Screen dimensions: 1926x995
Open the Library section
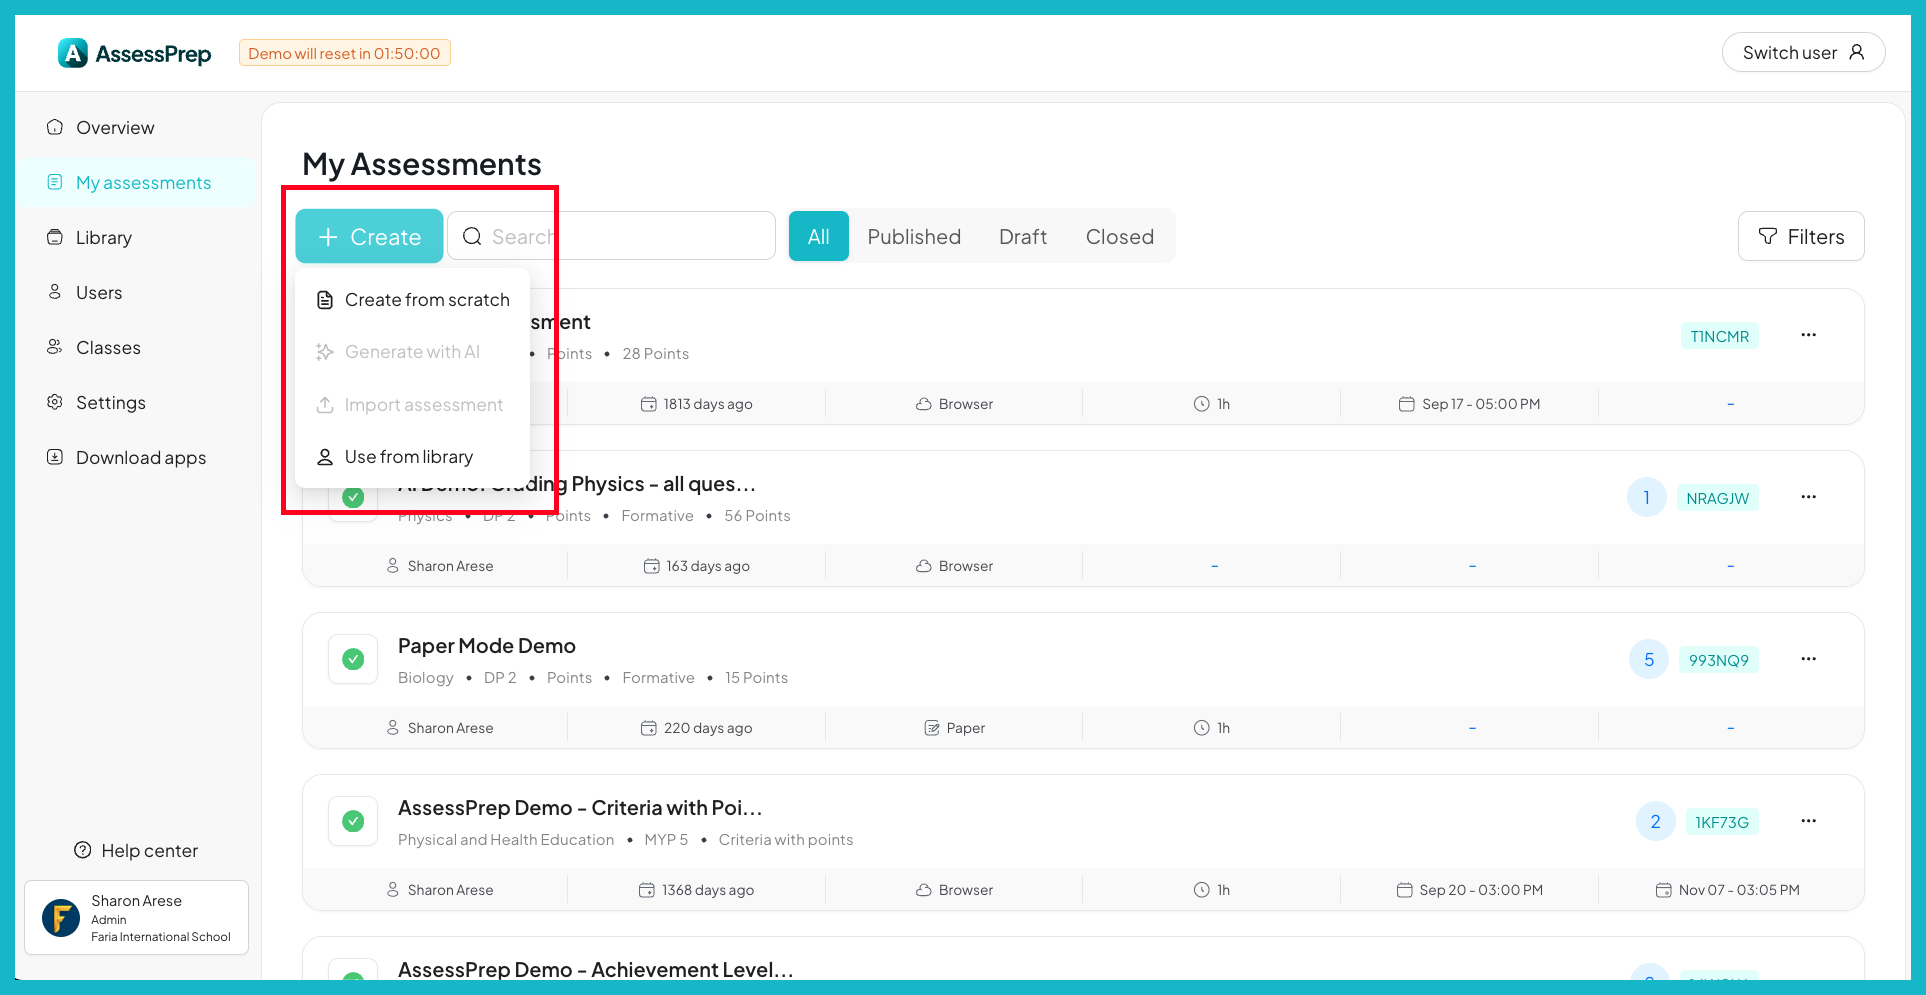tap(103, 237)
